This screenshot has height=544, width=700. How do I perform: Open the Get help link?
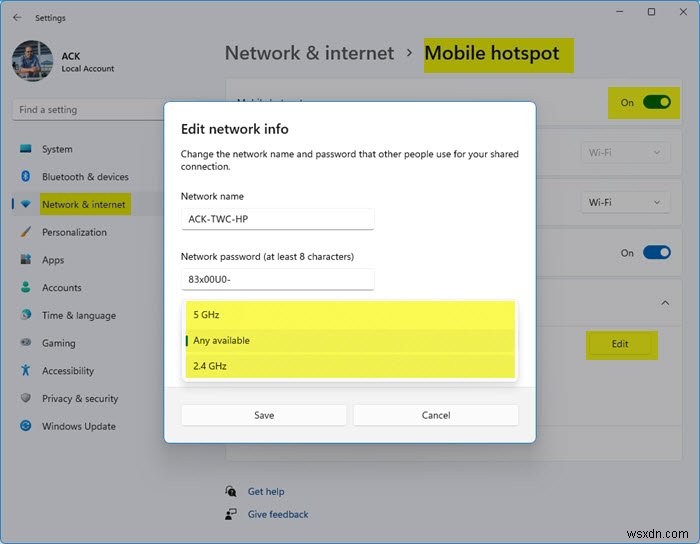point(266,491)
